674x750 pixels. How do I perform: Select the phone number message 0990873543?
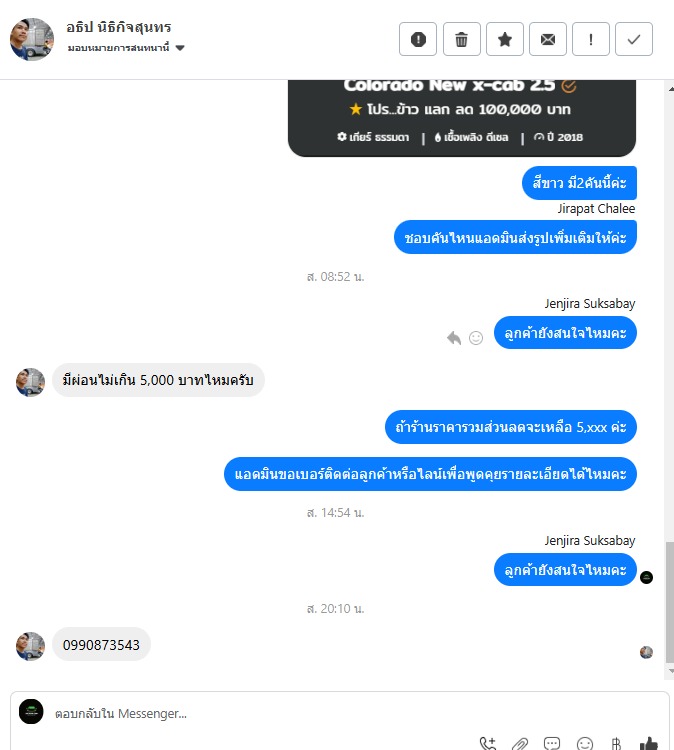tap(101, 645)
